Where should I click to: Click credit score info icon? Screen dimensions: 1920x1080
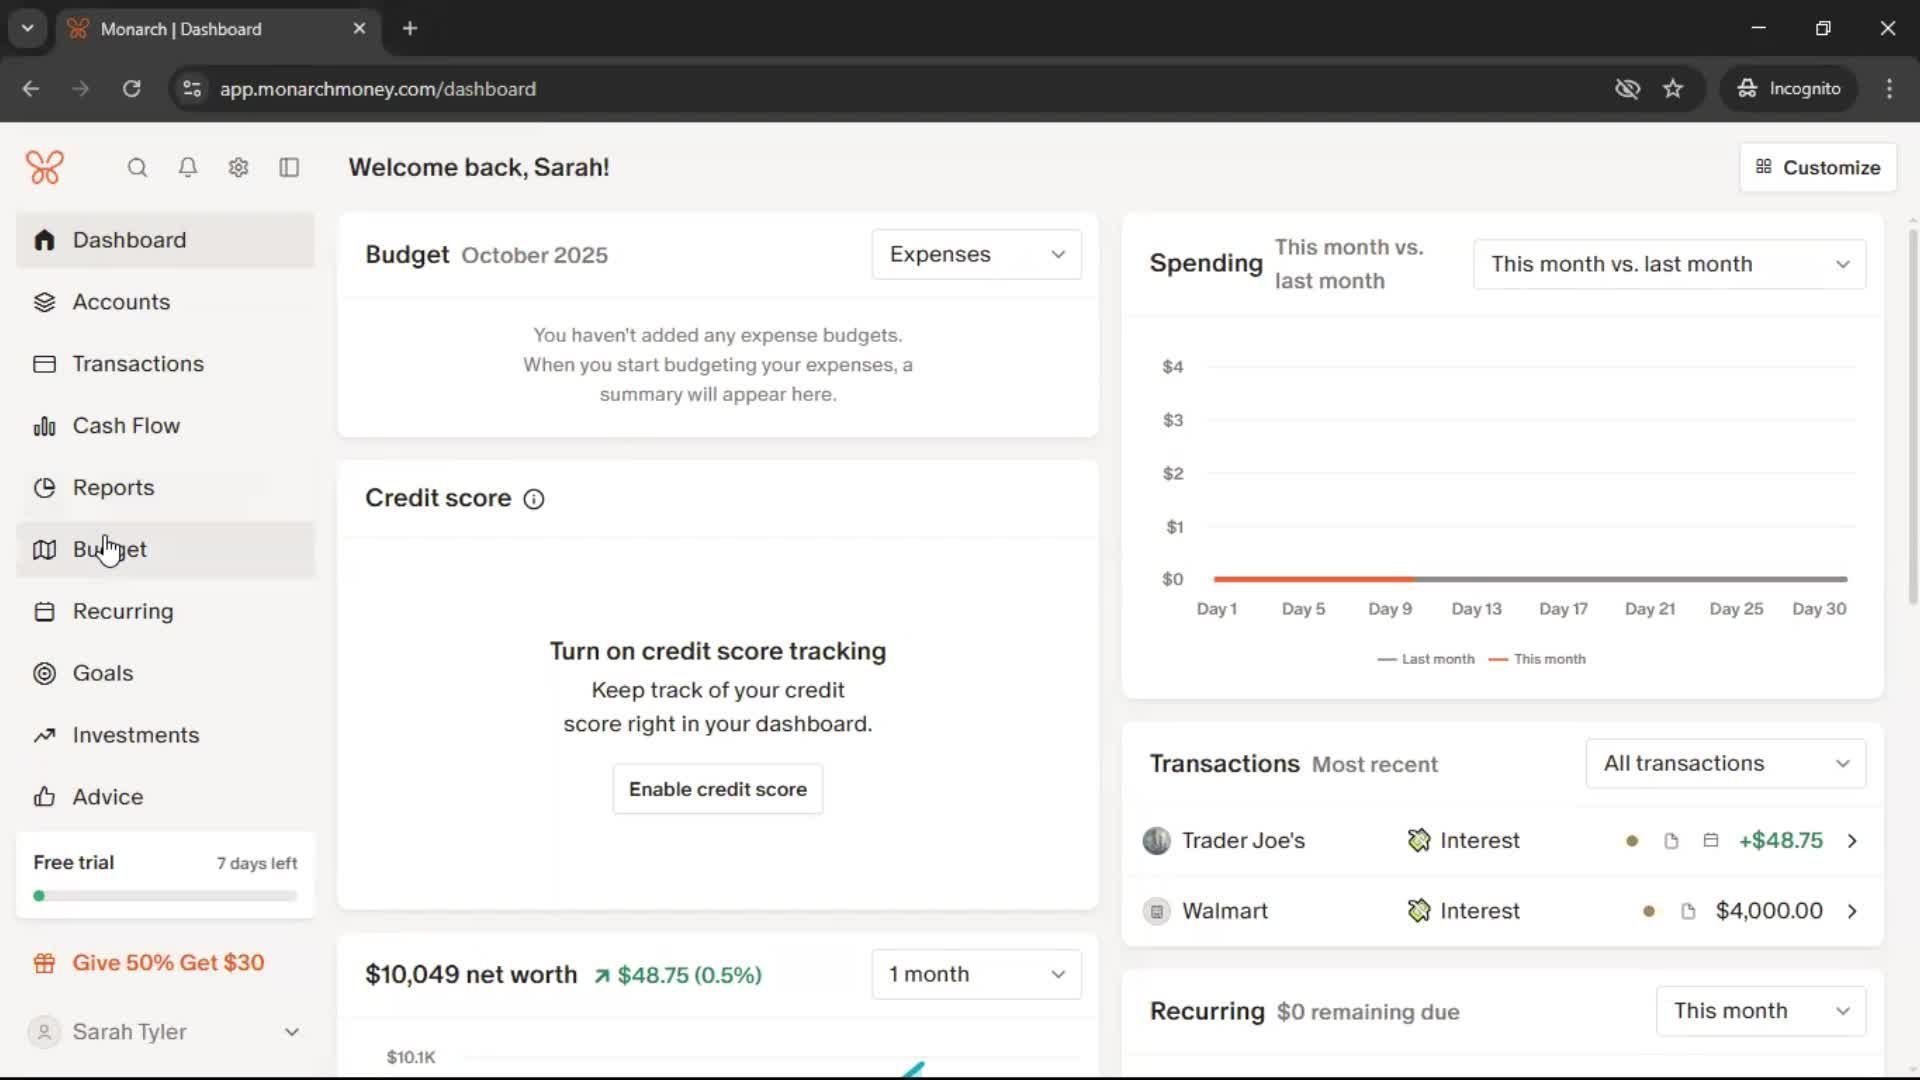pos(534,499)
